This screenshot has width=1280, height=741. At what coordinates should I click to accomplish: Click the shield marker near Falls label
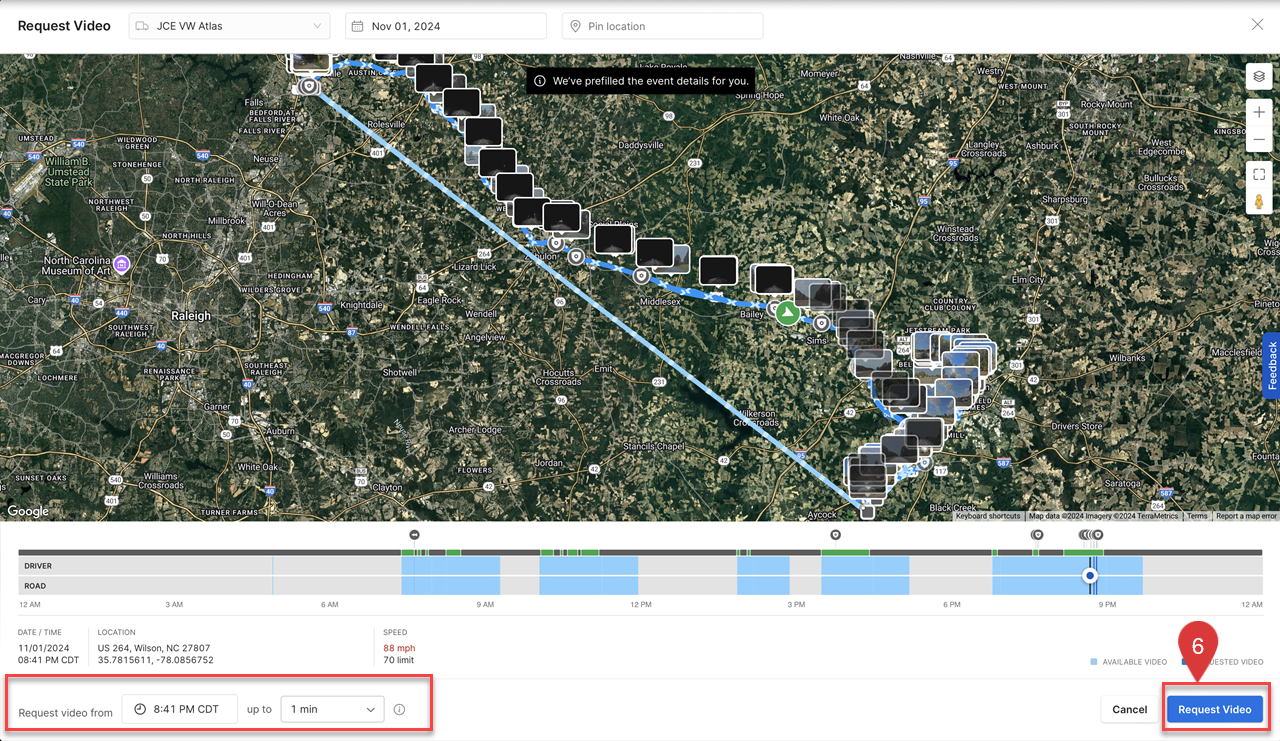point(309,87)
